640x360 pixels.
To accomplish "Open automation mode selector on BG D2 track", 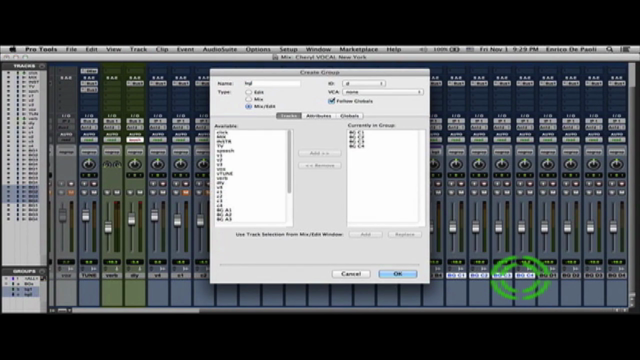I will point(571,140).
